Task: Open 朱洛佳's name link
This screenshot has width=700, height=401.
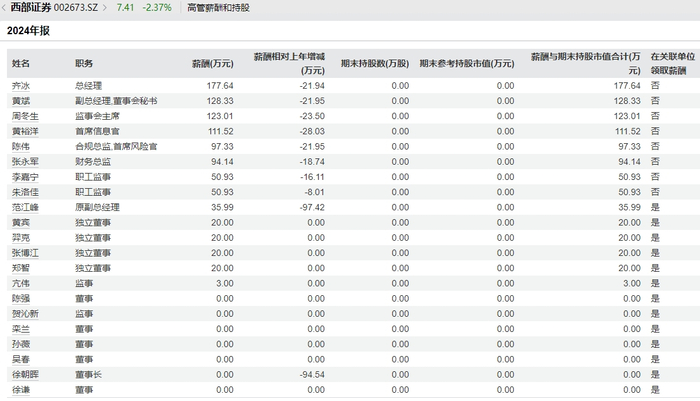Action: point(25,192)
